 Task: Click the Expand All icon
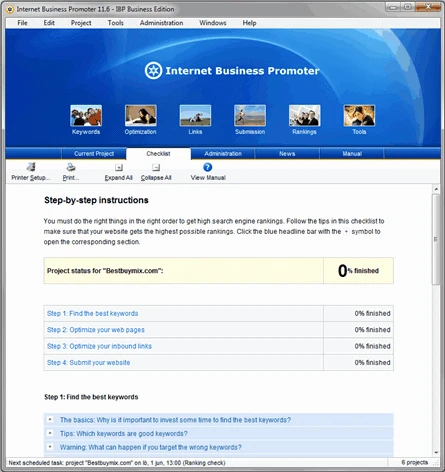click(x=119, y=167)
